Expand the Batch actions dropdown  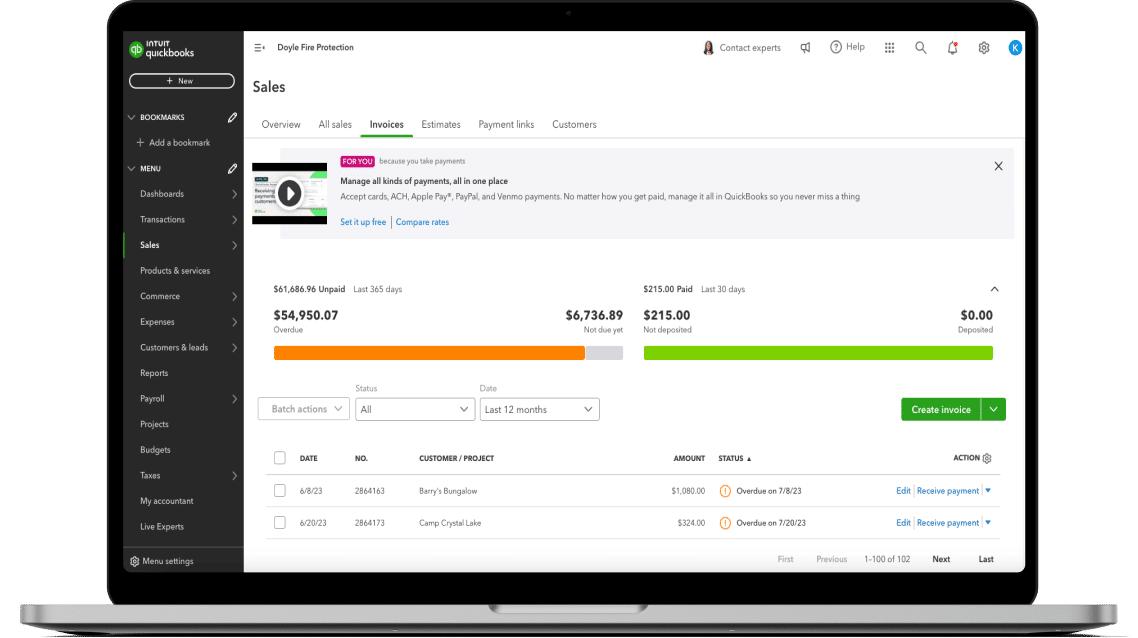click(x=304, y=409)
